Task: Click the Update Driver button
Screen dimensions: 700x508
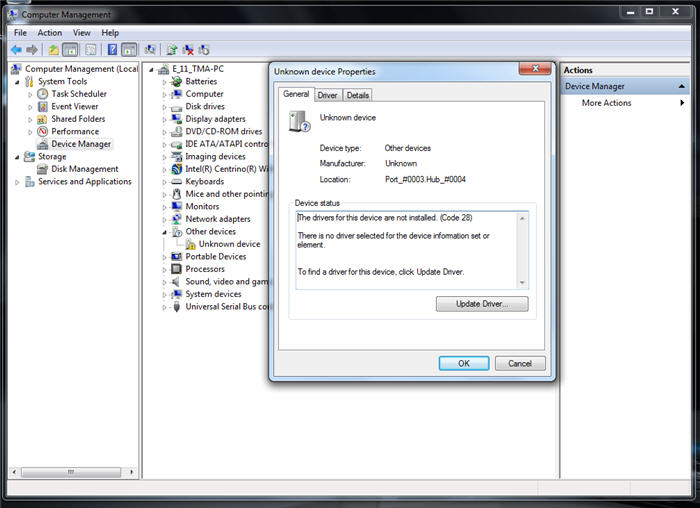Action: point(482,304)
